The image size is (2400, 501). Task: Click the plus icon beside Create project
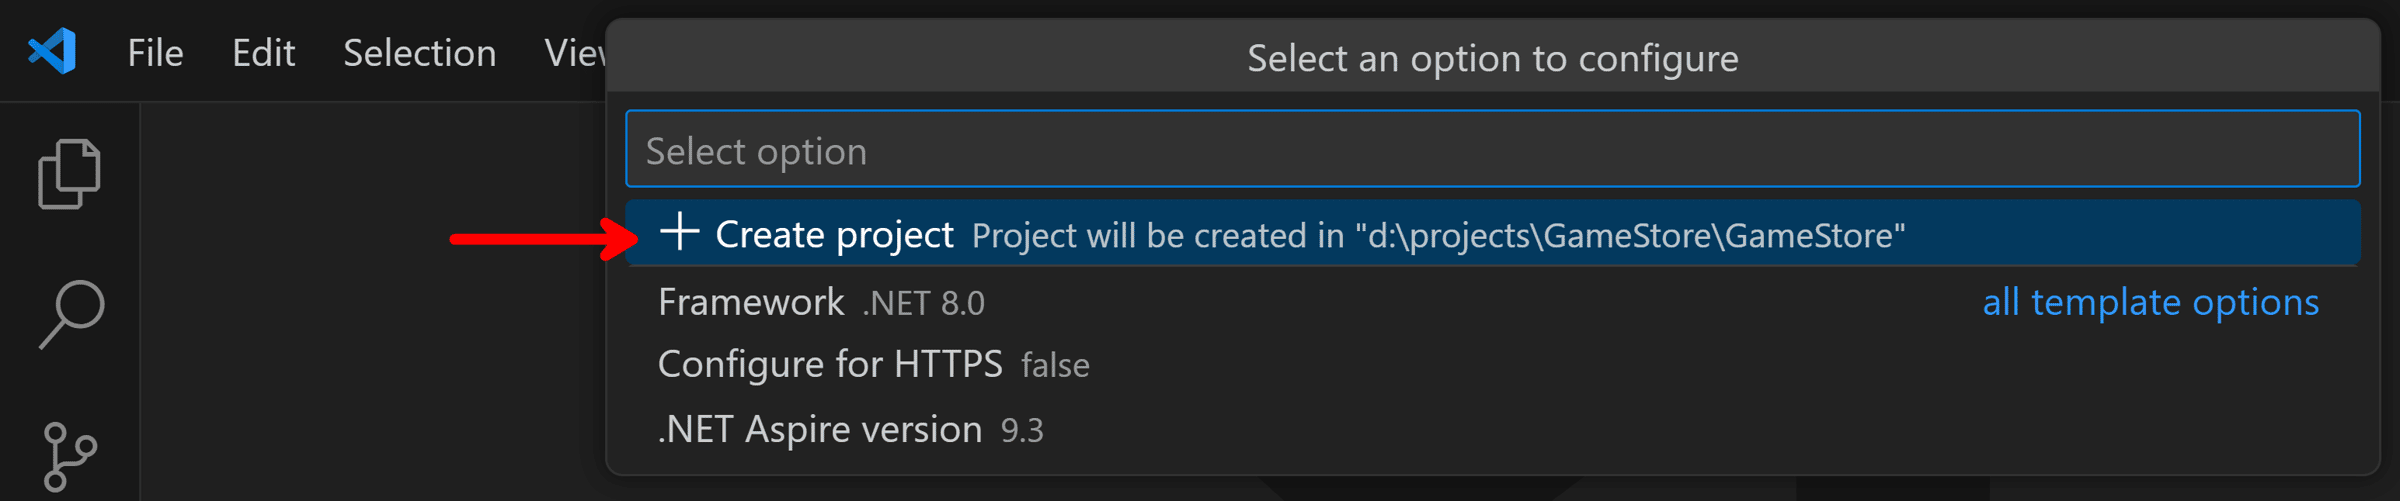(680, 232)
